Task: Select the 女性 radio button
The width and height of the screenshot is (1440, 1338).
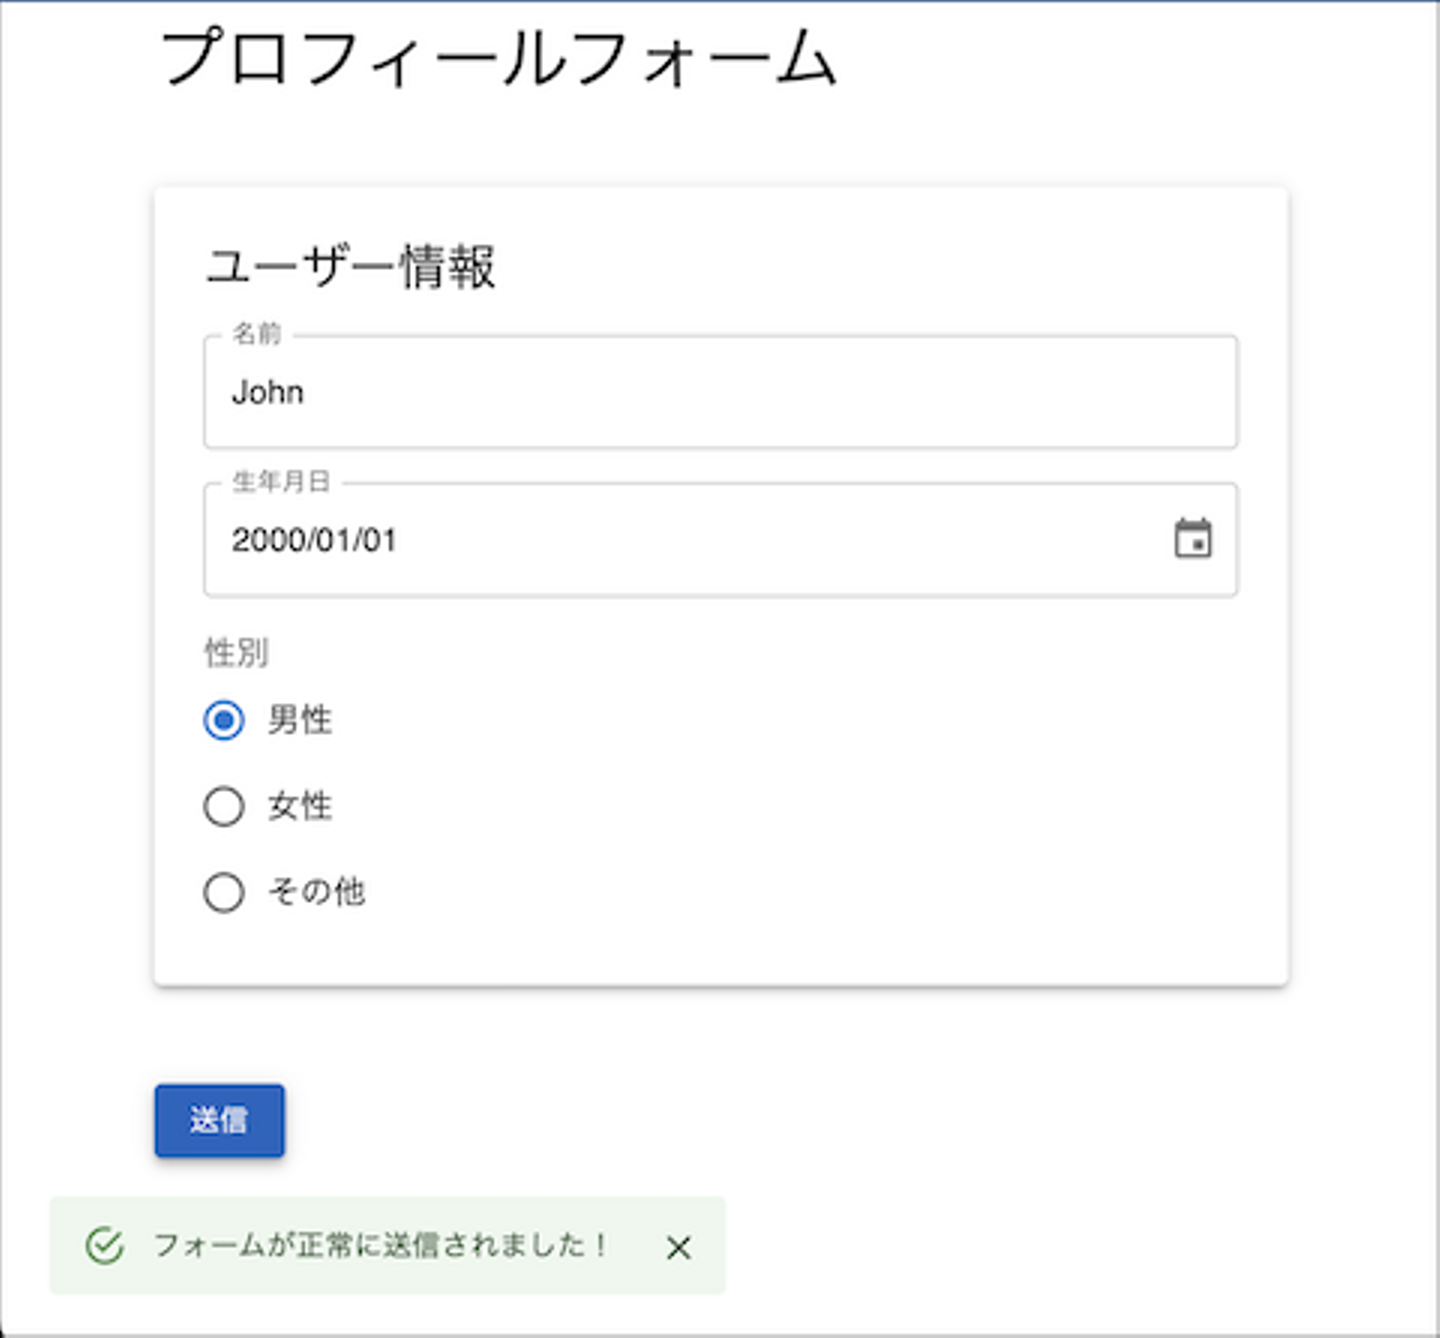Action: coord(224,806)
